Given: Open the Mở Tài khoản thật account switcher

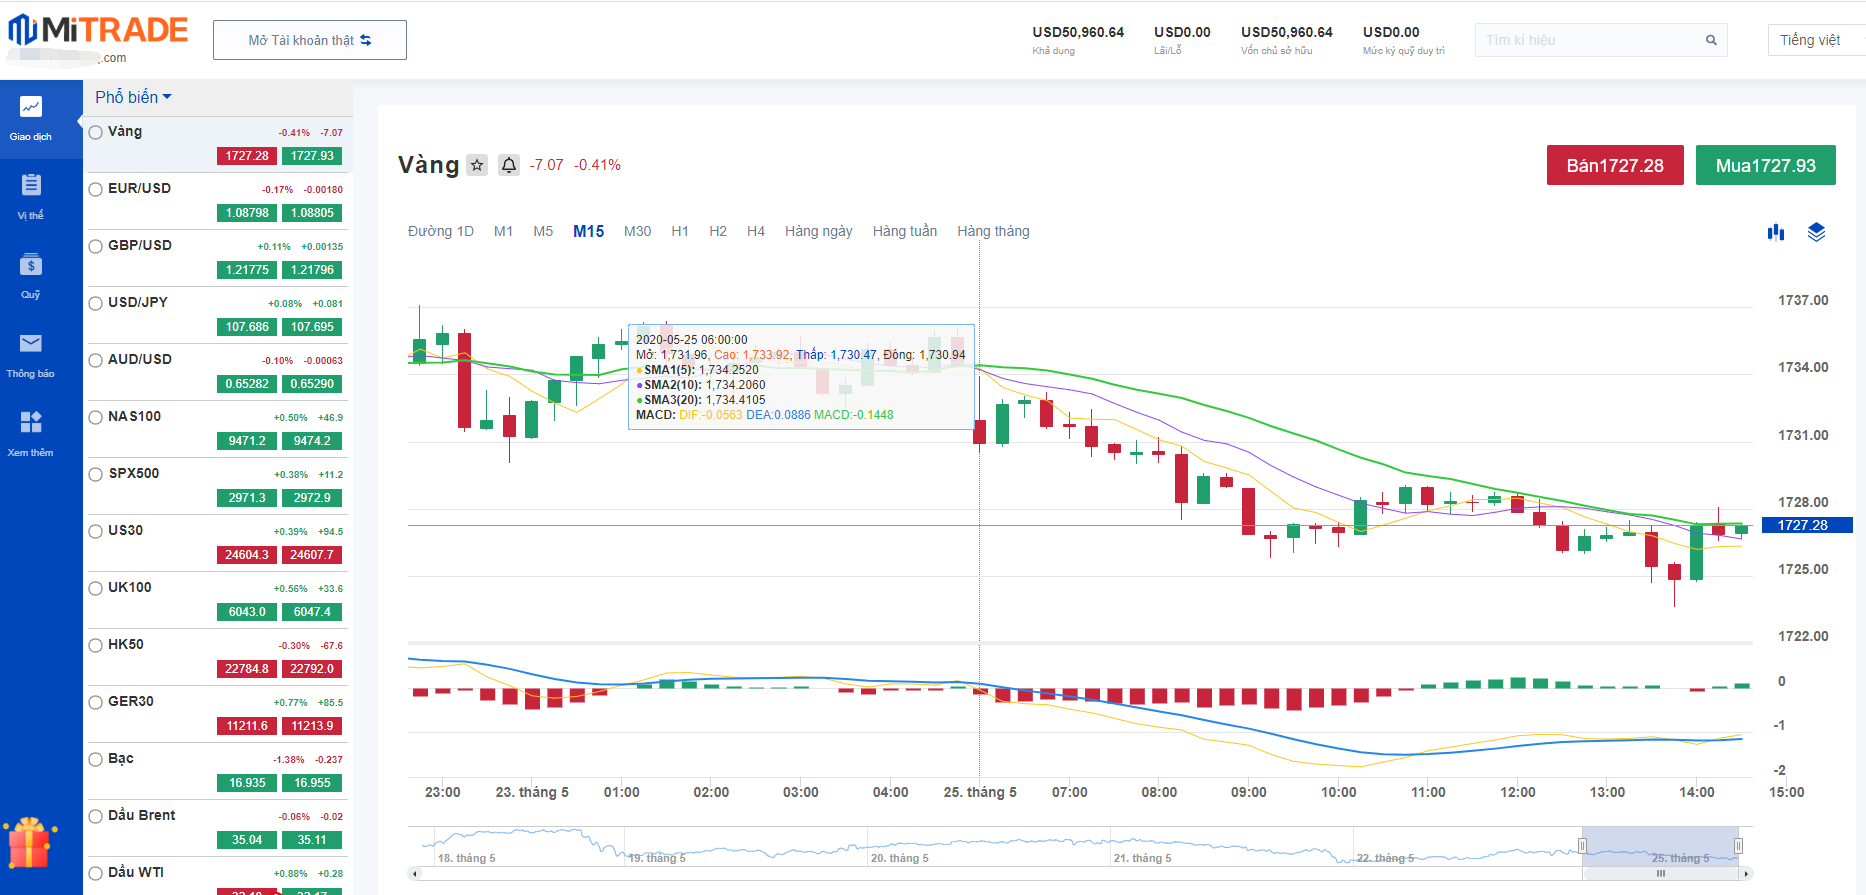Looking at the screenshot, I should pos(310,40).
